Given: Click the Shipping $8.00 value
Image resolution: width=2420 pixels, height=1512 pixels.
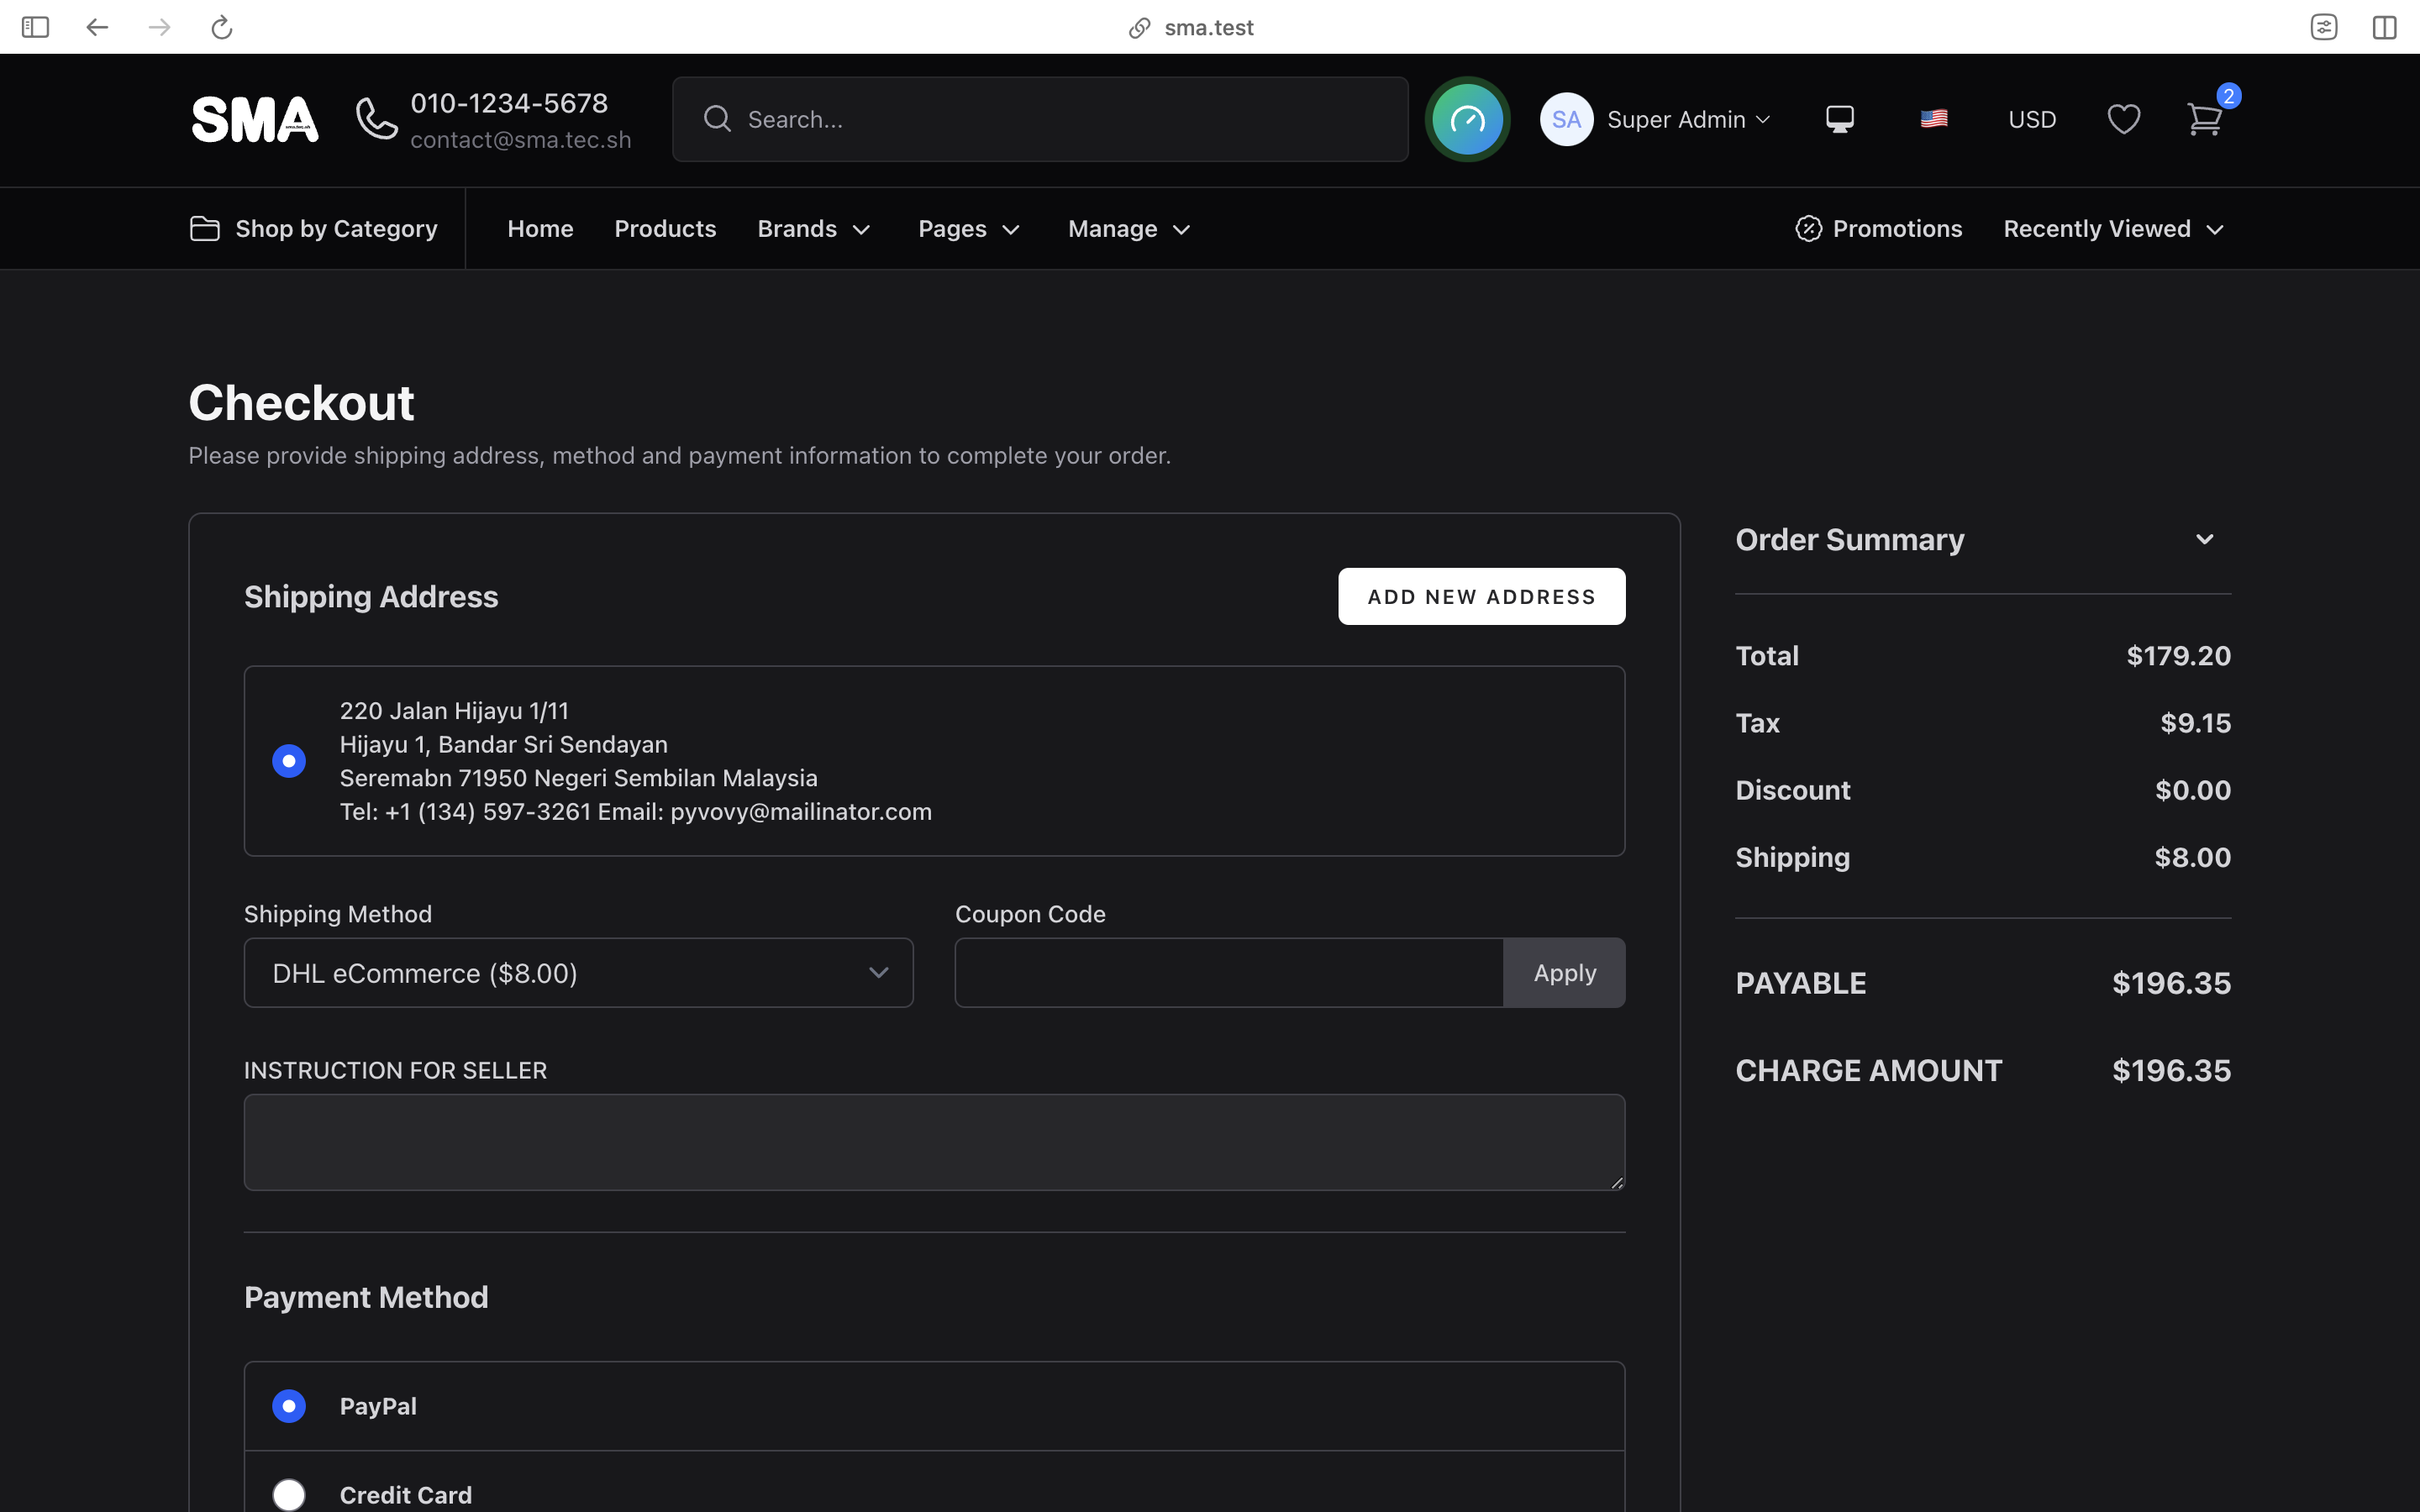Looking at the screenshot, I should (2192, 857).
